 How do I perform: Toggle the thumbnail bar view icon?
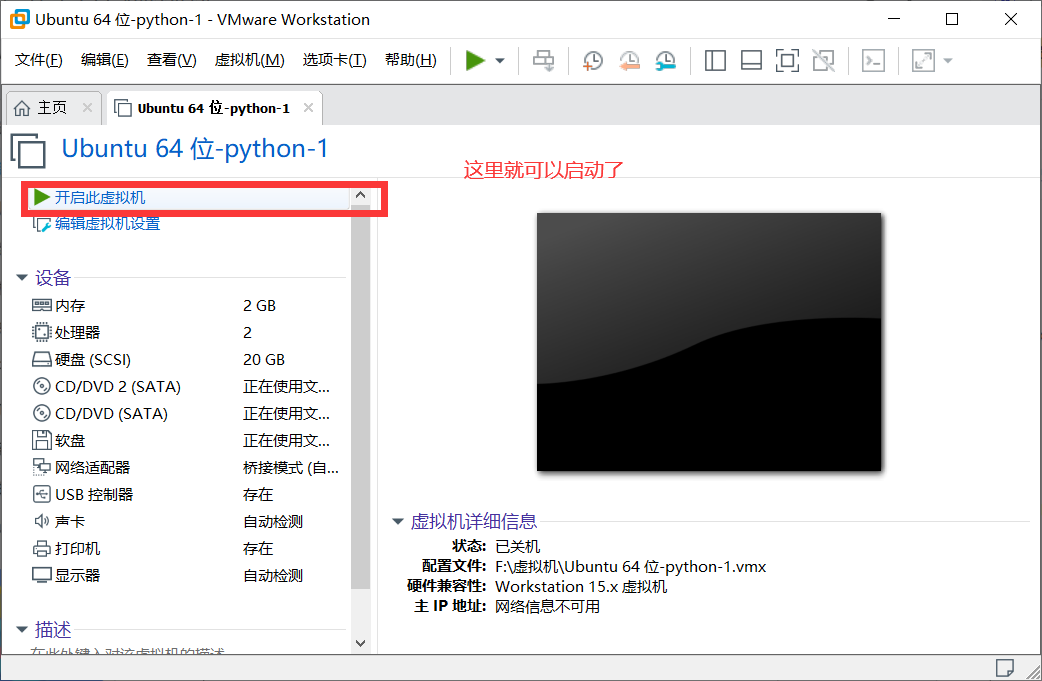coord(751,60)
